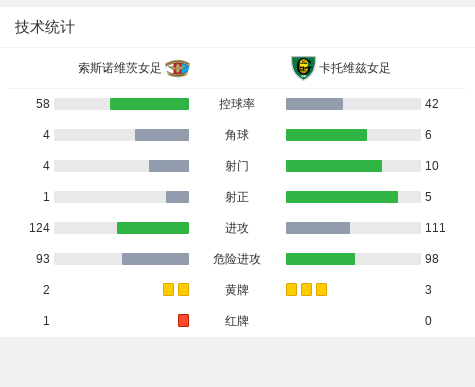The width and height of the screenshot is (475, 387).
Task: Open the 索斯诺维茨女足 team name link
Action: pos(120,68)
